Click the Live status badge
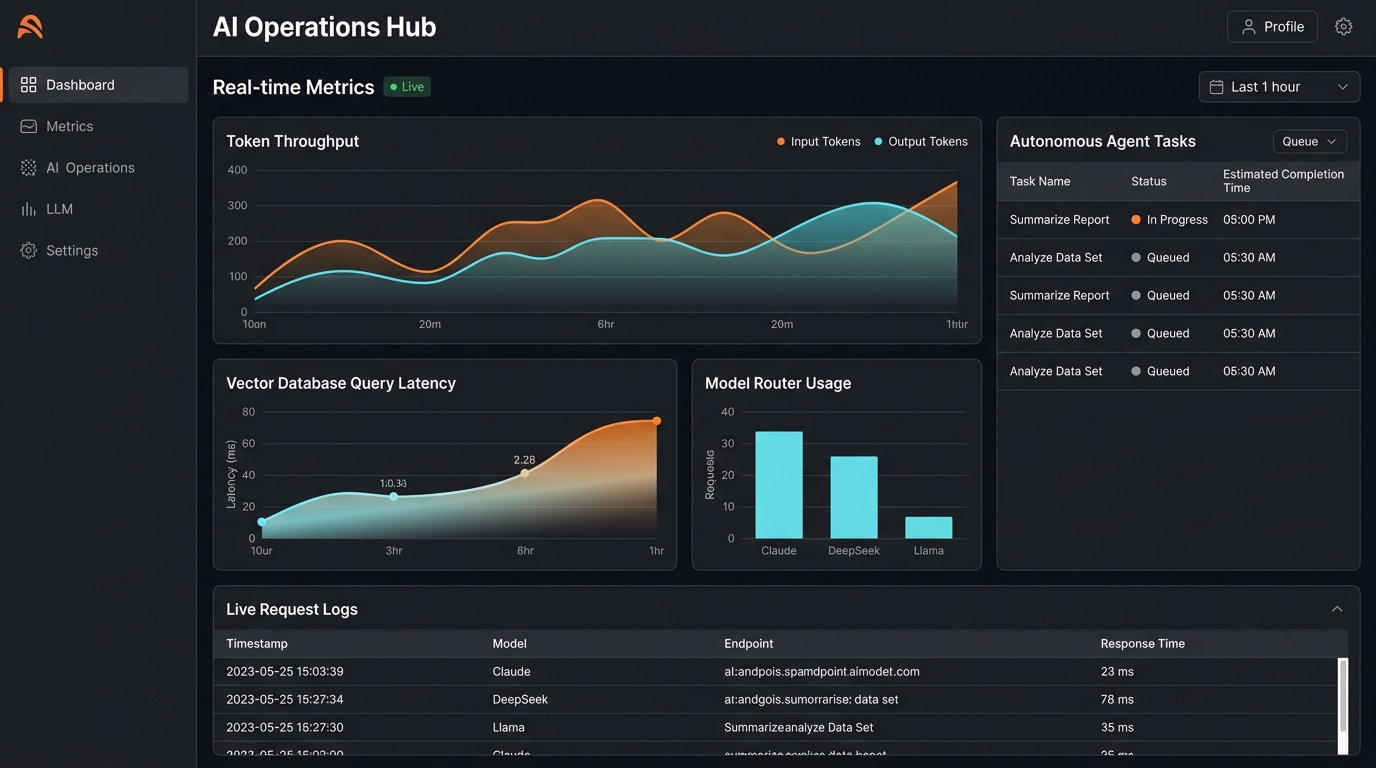Image resolution: width=1376 pixels, height=768 pixels. click(407, 87)
